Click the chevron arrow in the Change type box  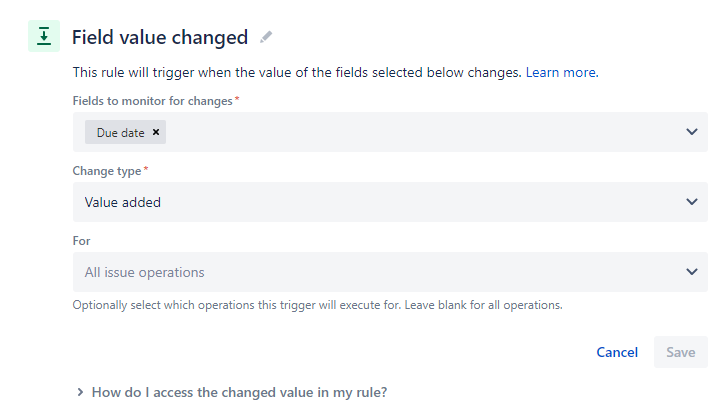pyautogui.click(x=692, y=202)
